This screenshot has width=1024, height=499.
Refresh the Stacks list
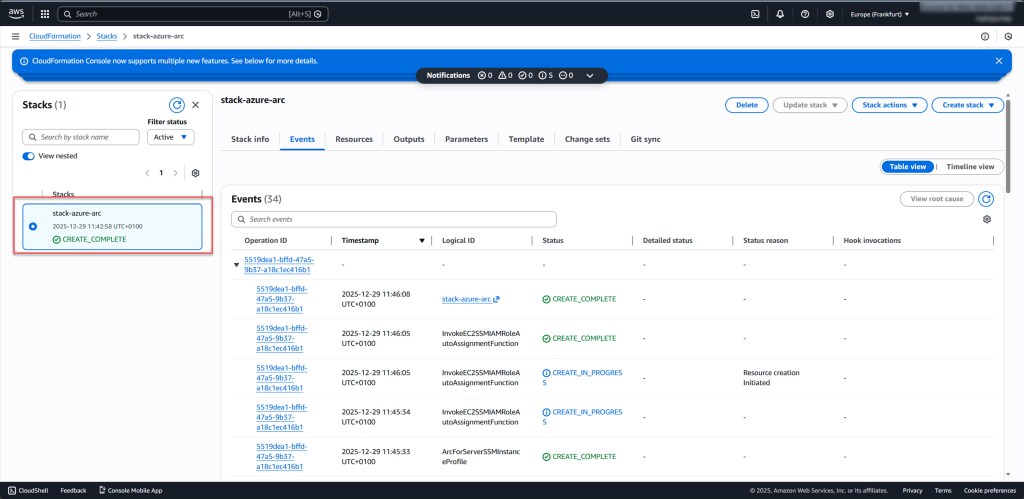[x=177, y=104]
